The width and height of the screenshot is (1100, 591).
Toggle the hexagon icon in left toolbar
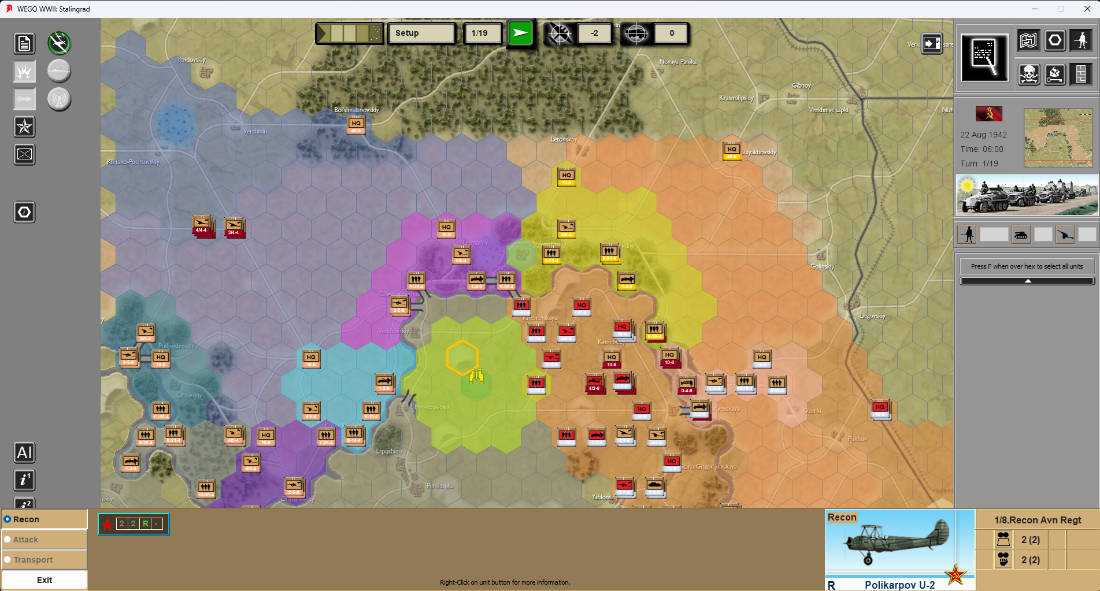point(25,212)
